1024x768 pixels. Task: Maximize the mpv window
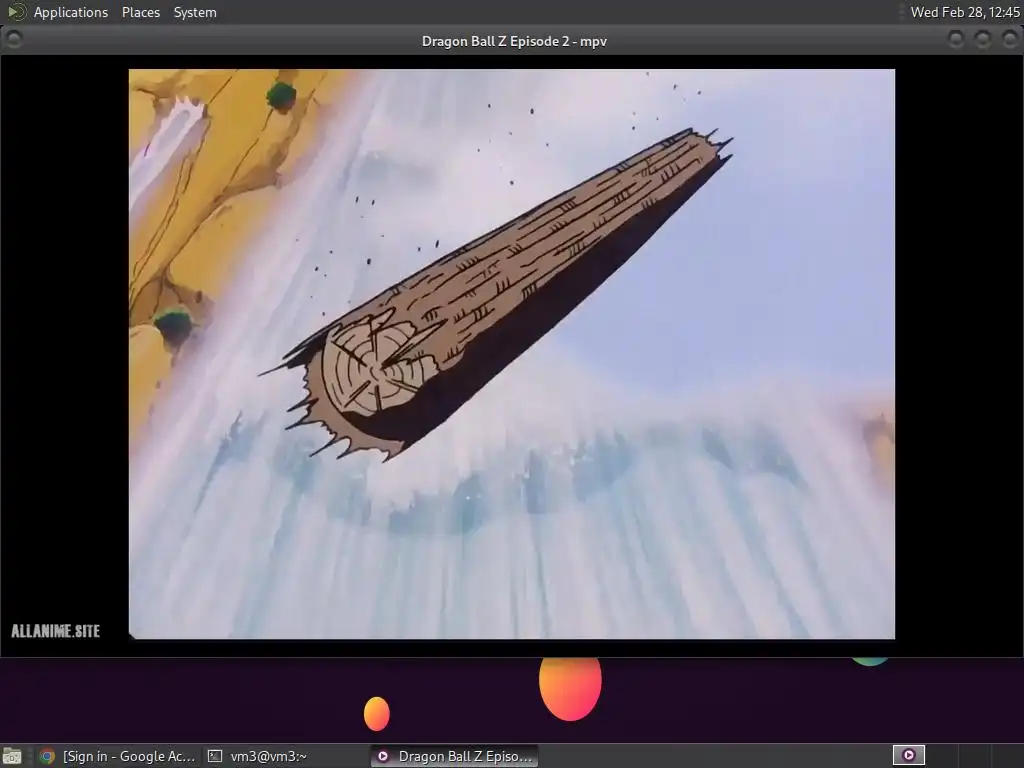pos(983,40)
